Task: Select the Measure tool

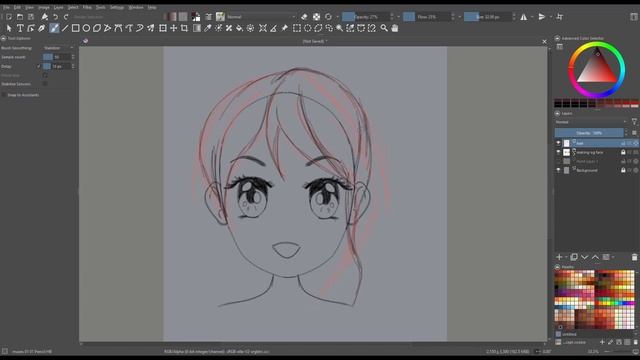Action: pyautogui.click(x=273, y=28)
